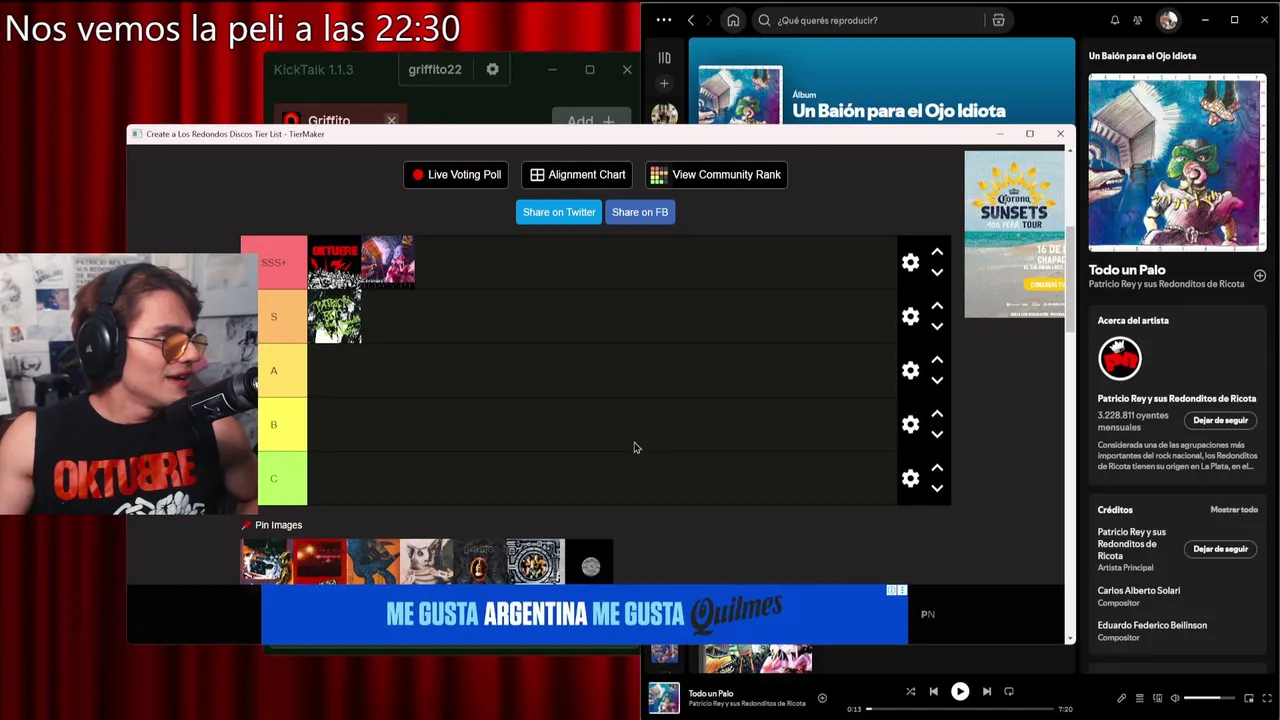Open Acerca del artista card
The image size is (1280, 720).
coord(1177,395)
